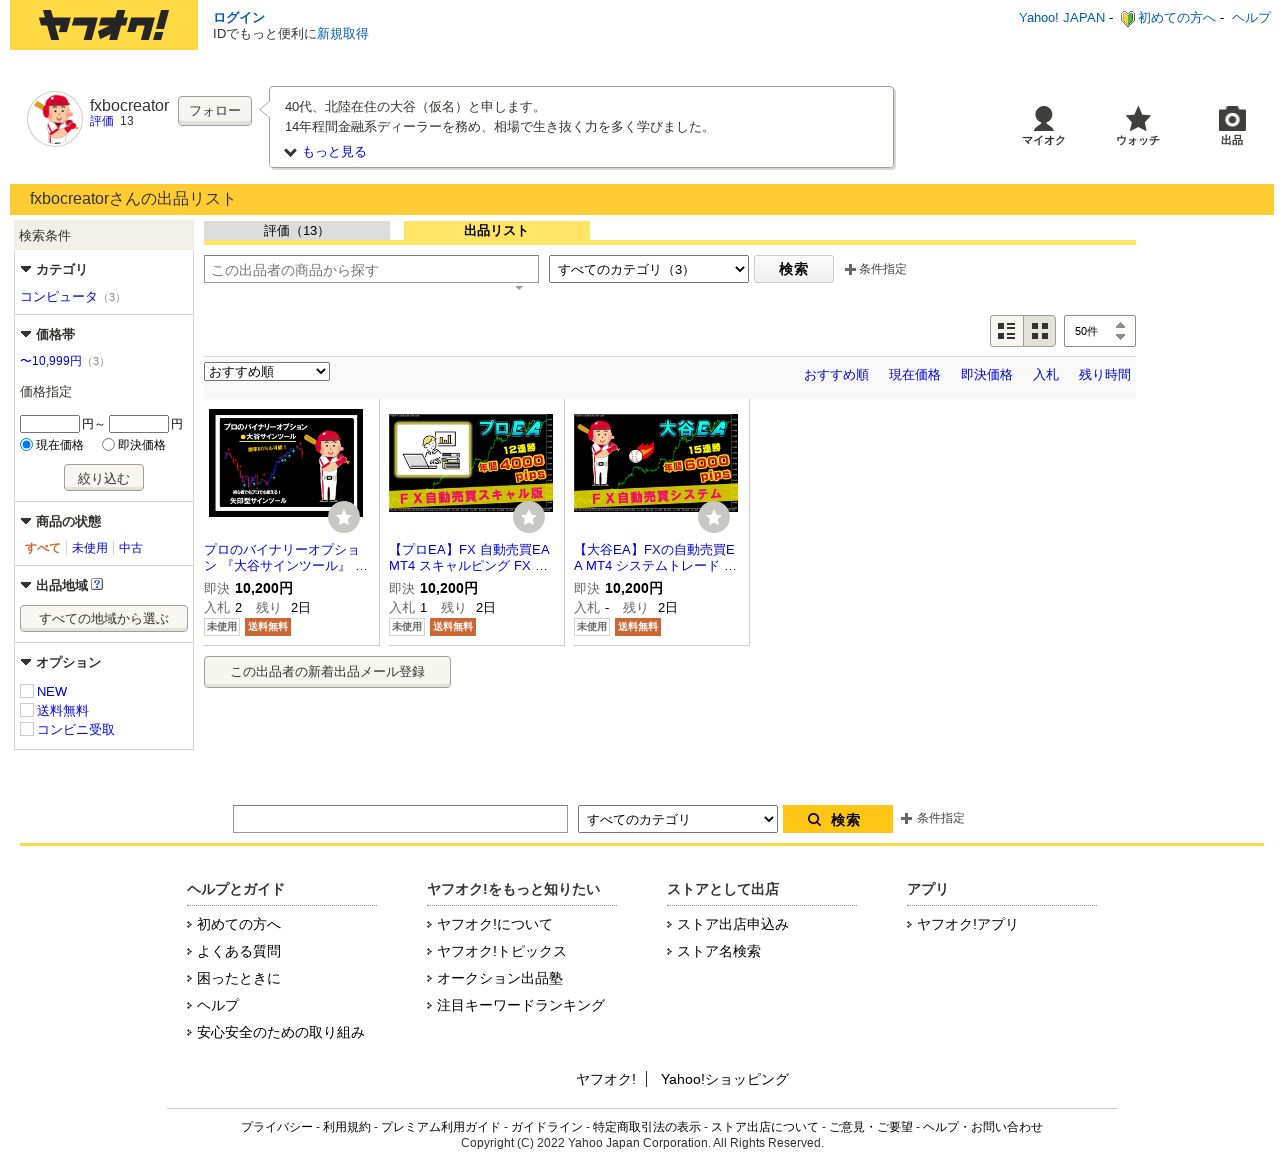Image resolution: width=1284 pixels, height=1171 pixels.
Task: Click すべての地域から選ぶ button
Action: tap(104, 618)
